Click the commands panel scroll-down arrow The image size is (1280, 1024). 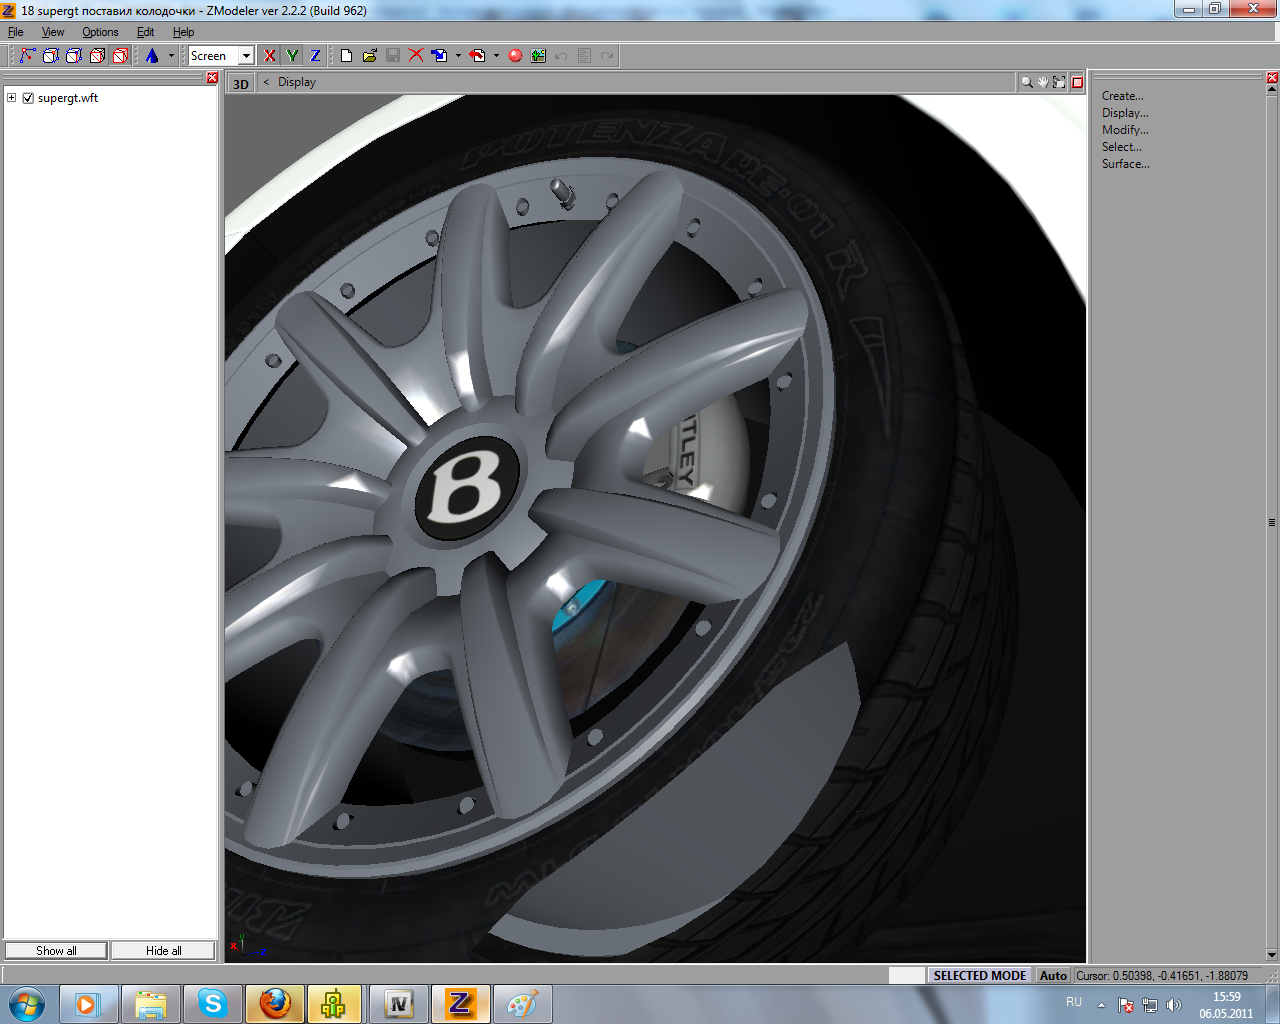[1272, 955]
